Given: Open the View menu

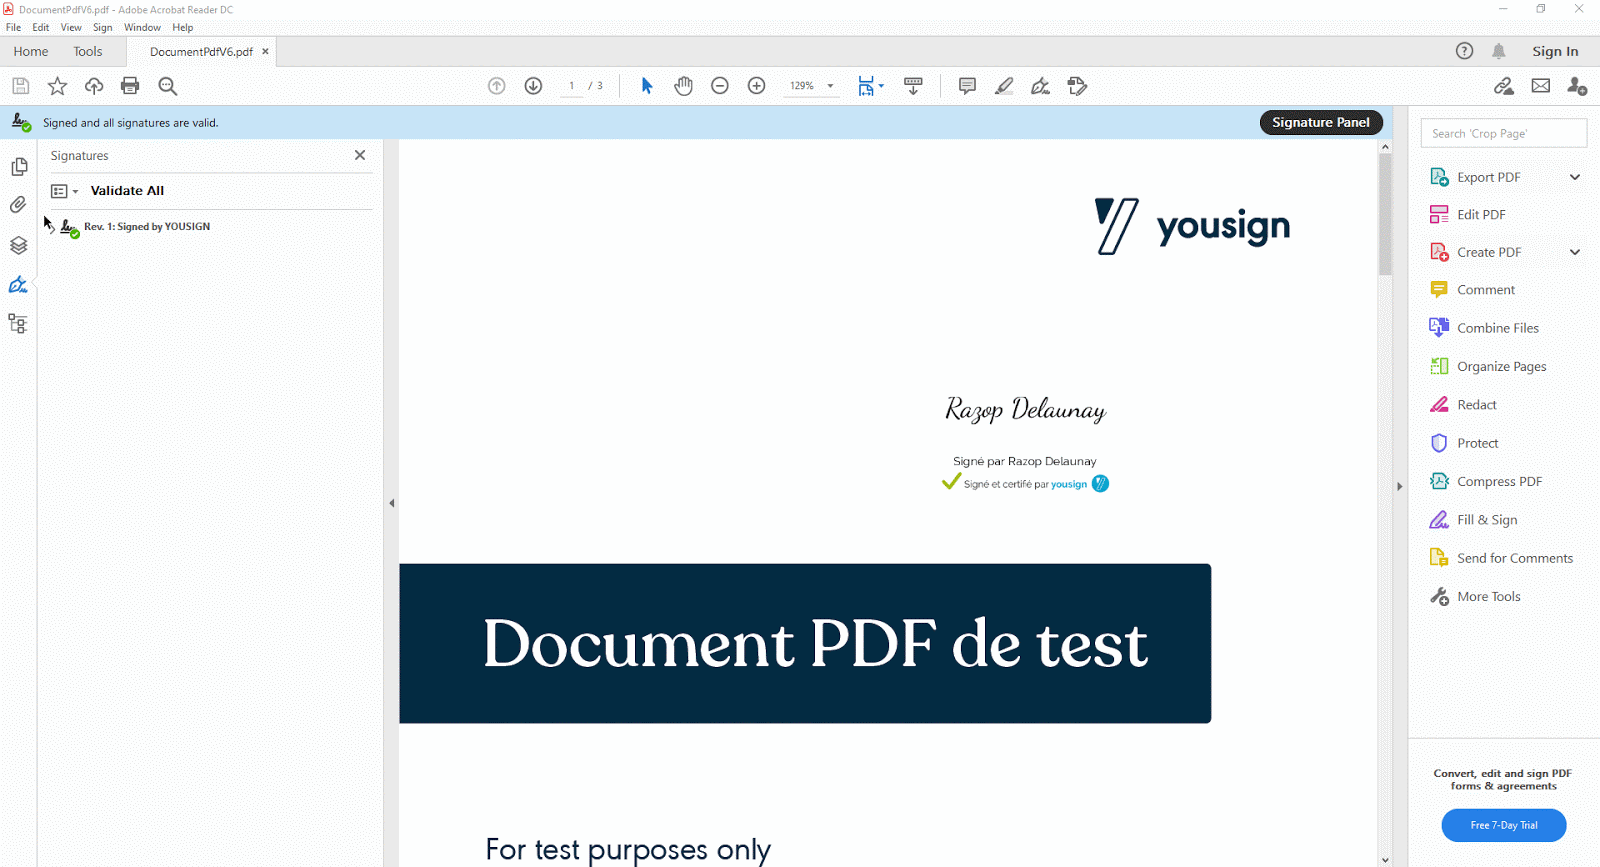Looking at the screenshot, I should [71, 28].
